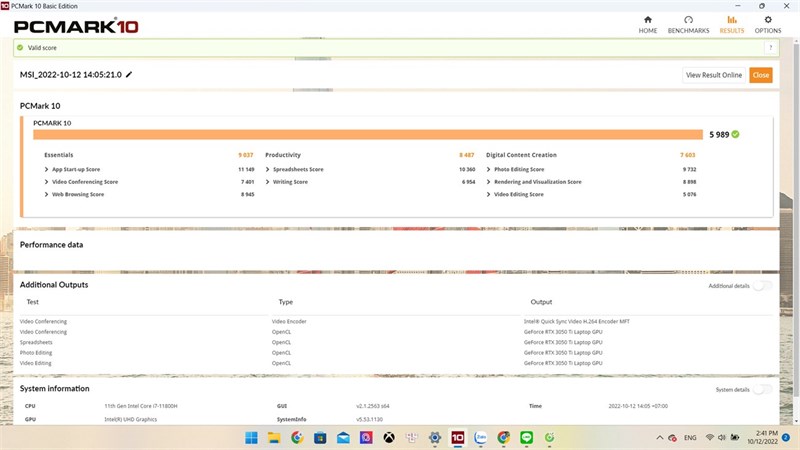Click the Video Encoder type cell
The height and width of the screenshot is (450, 800).
[x=289, y=321]
